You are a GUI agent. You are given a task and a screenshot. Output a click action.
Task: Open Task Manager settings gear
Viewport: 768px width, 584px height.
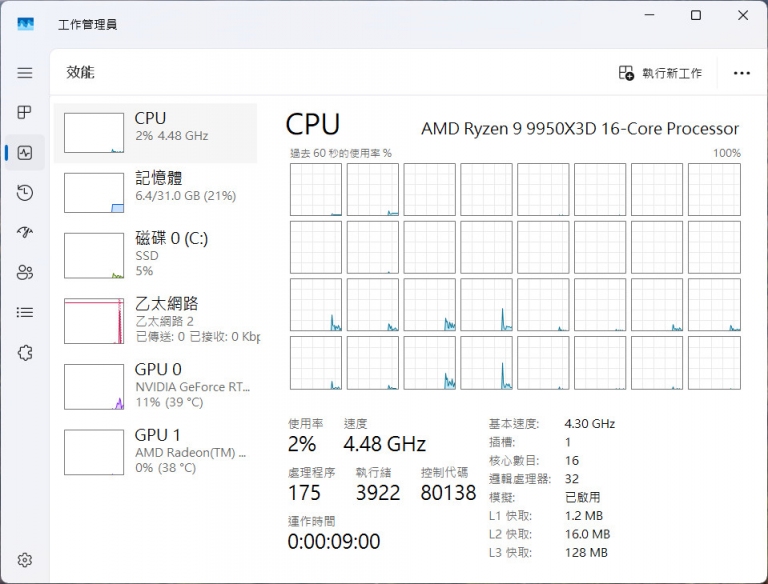click(x=25, y=560)
